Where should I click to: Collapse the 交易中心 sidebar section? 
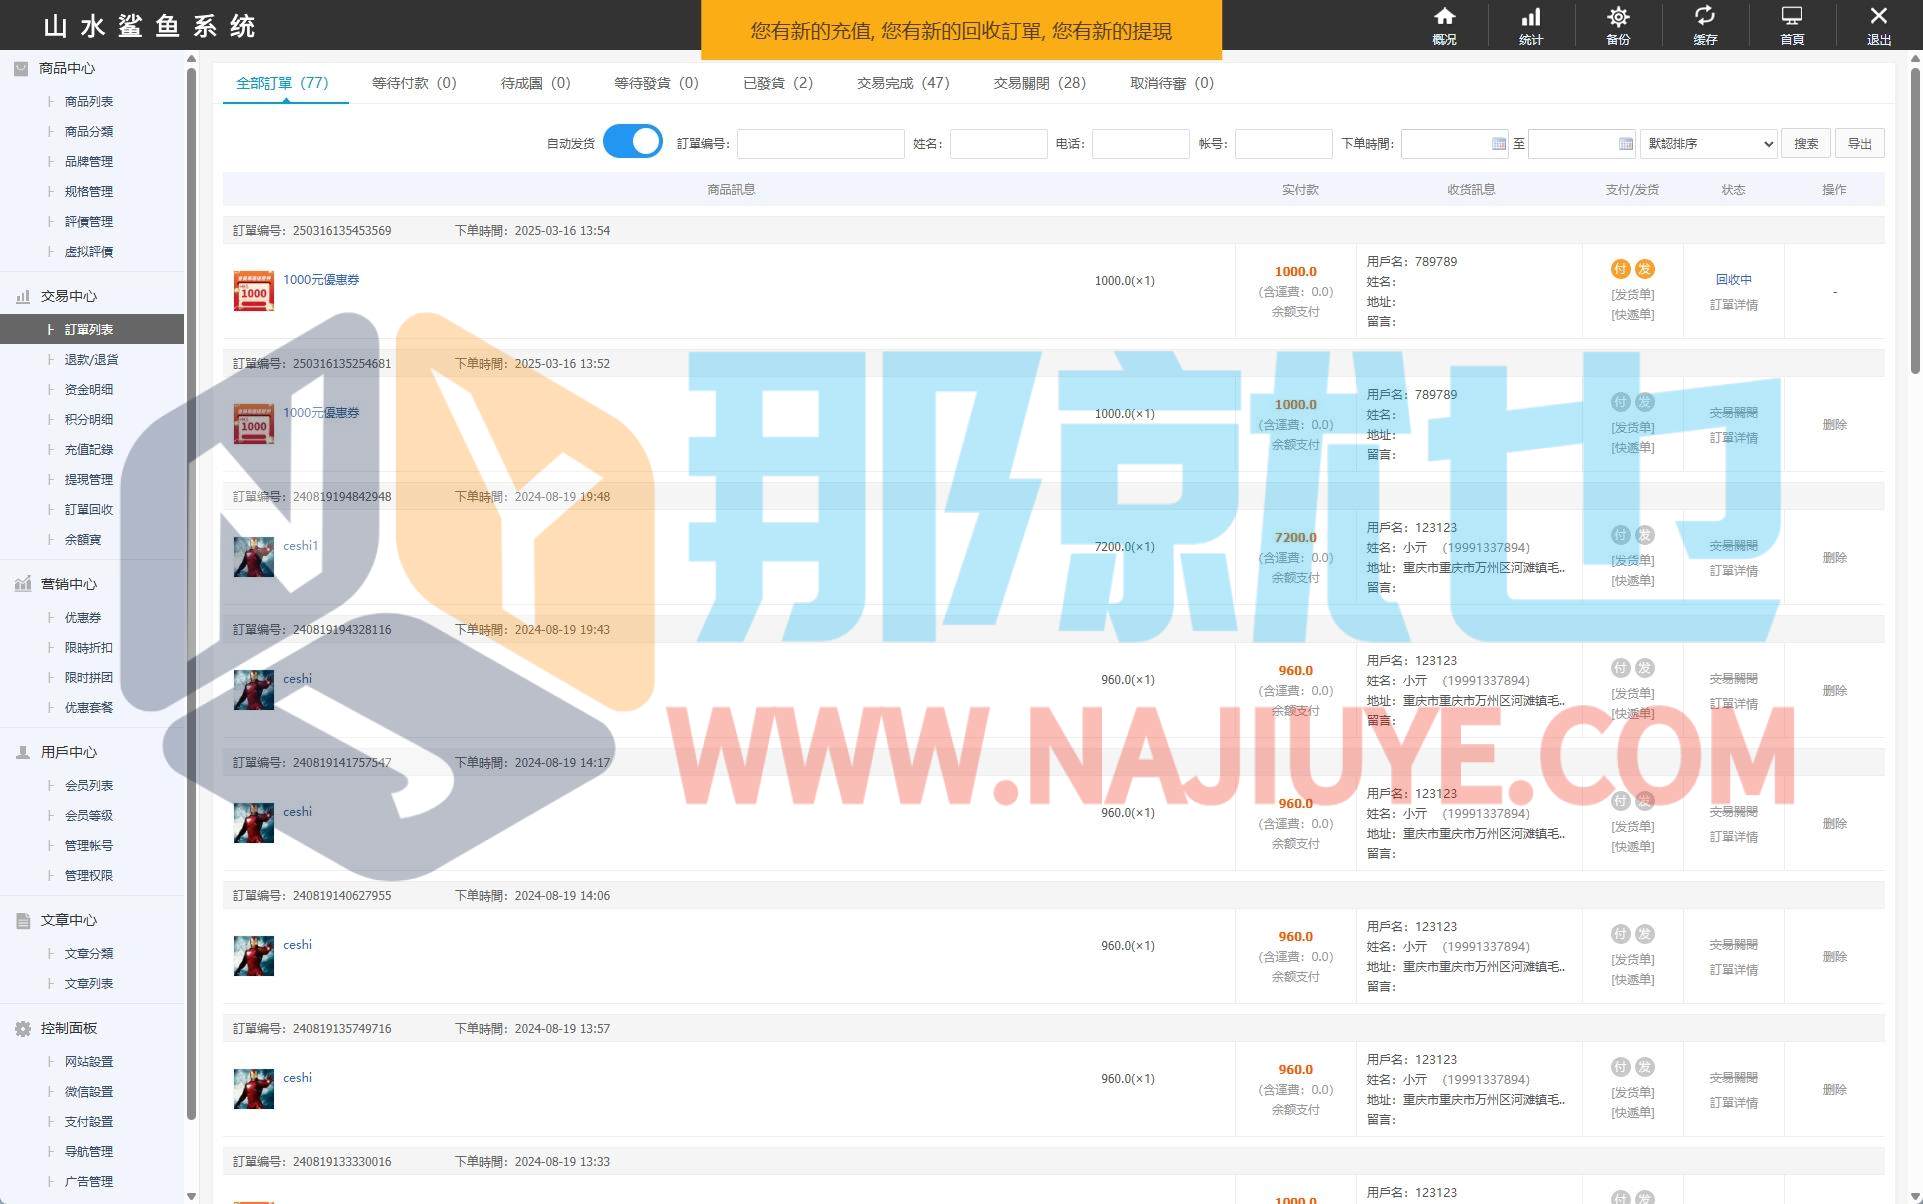tap(68, 296)
